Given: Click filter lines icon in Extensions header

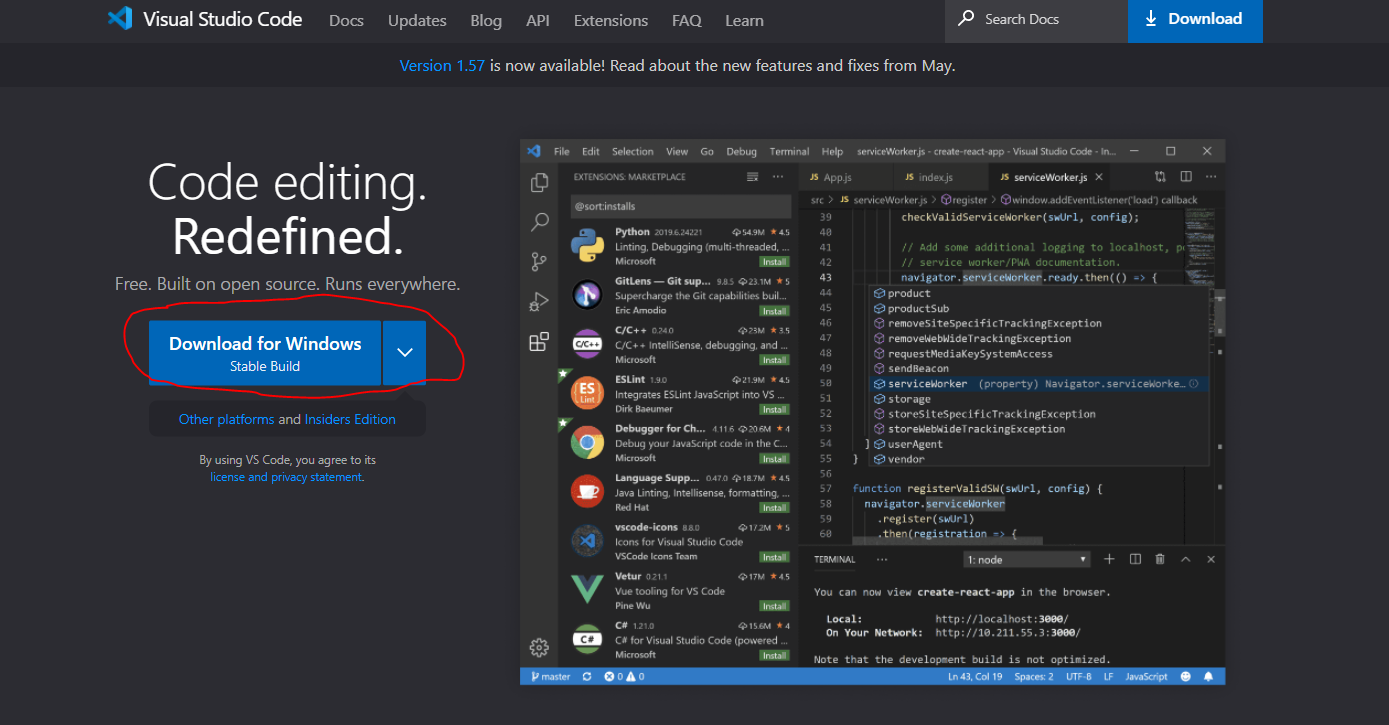Looking at the screenshot, I should 752,177.
